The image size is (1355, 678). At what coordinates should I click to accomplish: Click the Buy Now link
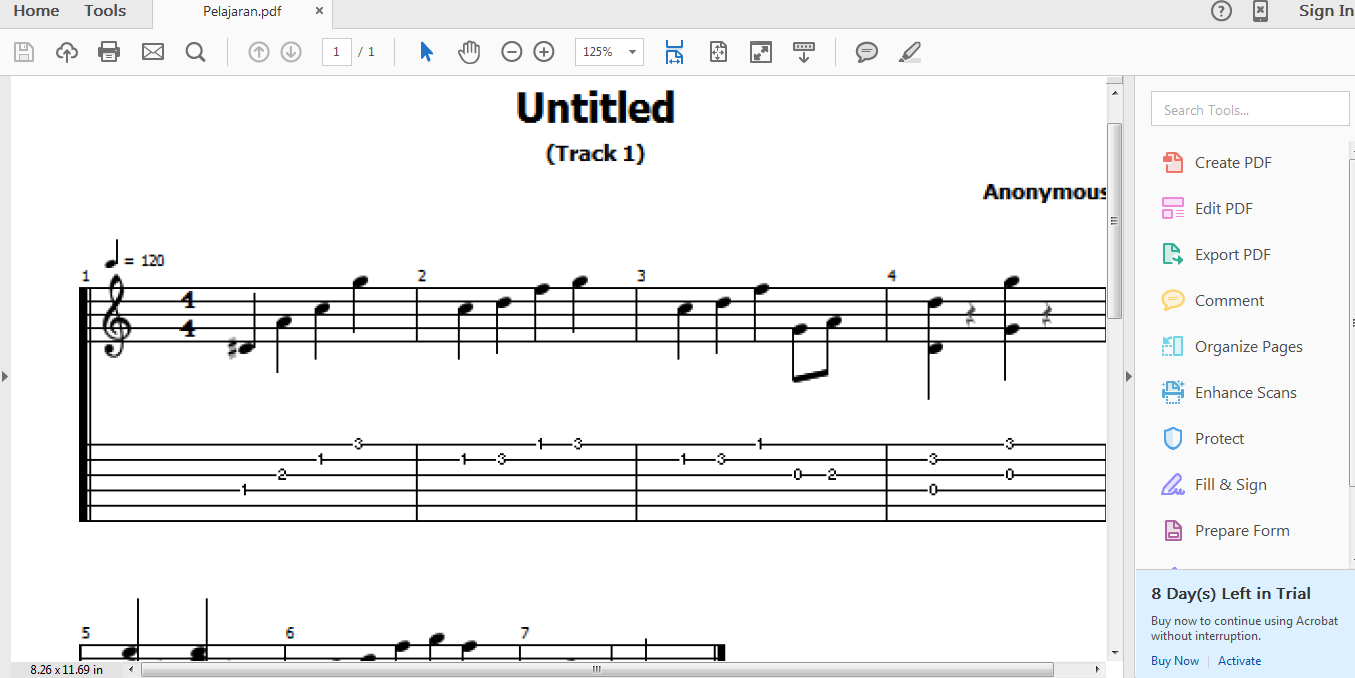point(1175,661)
